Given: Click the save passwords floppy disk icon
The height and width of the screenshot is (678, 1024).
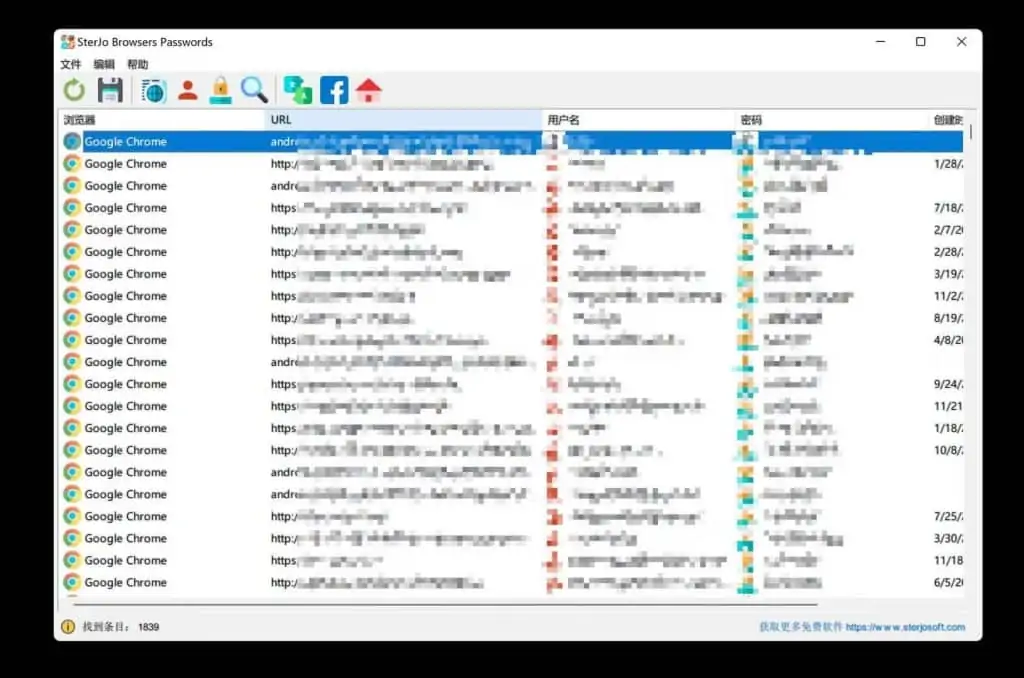Looking at the screenshot, I should [x=110, y=90].
